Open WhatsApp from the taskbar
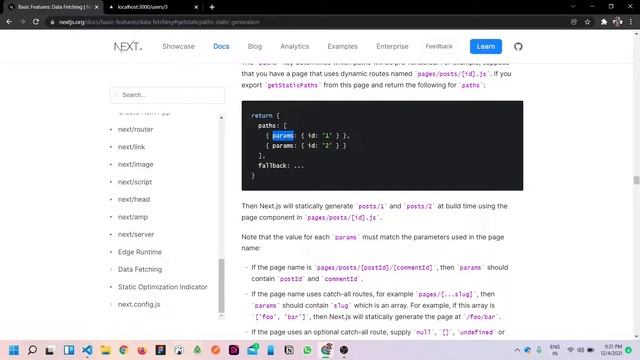The image size is (640, 360). [x=307, y=350]
